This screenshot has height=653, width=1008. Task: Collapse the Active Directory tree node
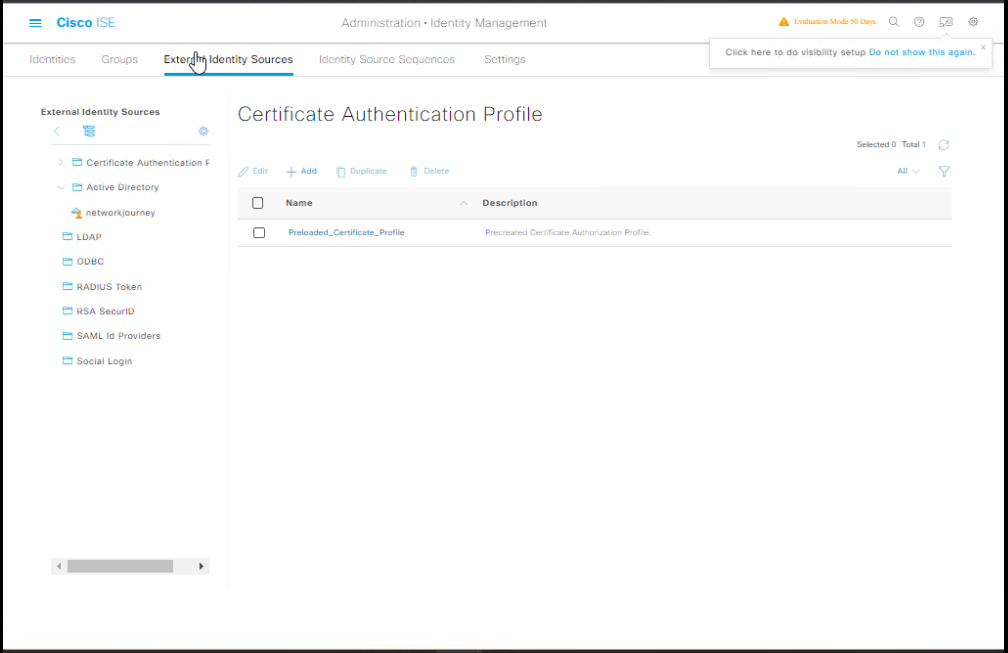tap(61, 188)
